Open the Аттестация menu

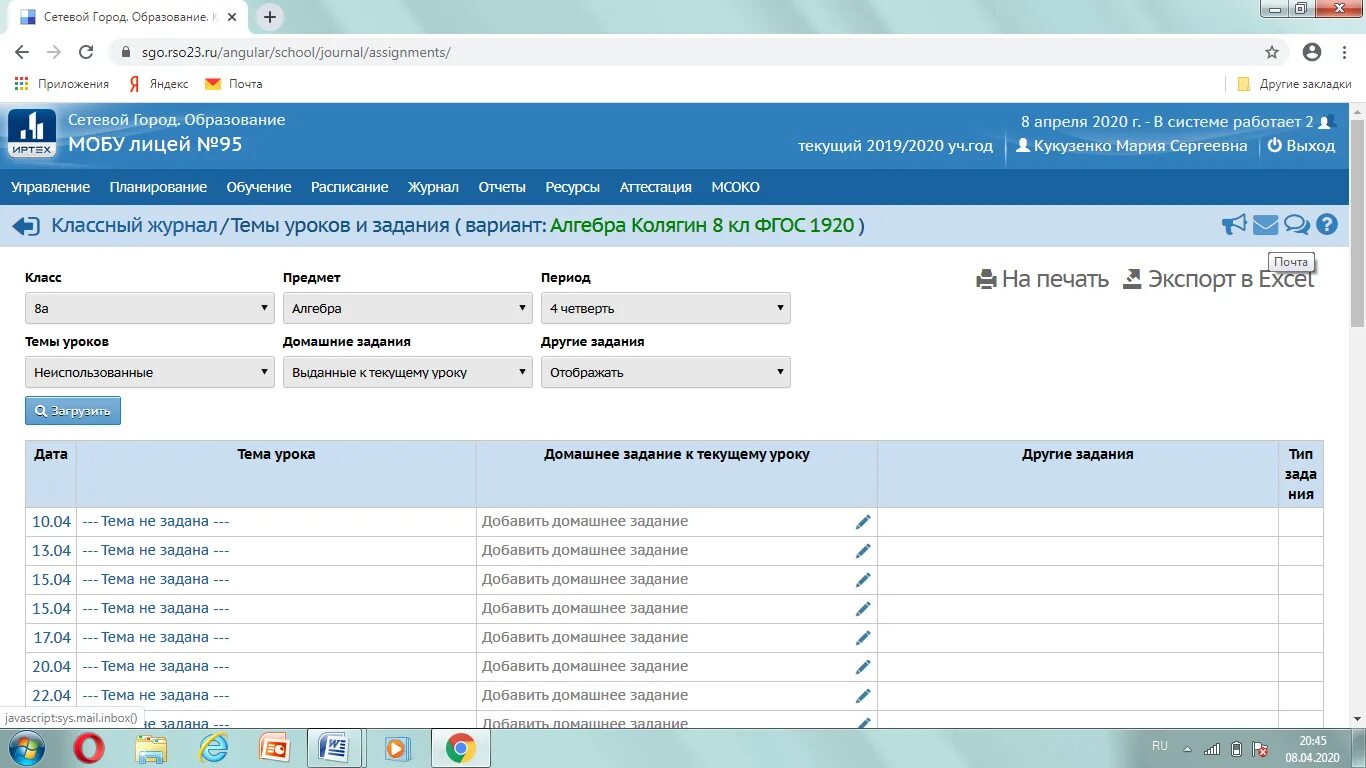(656, 187)
